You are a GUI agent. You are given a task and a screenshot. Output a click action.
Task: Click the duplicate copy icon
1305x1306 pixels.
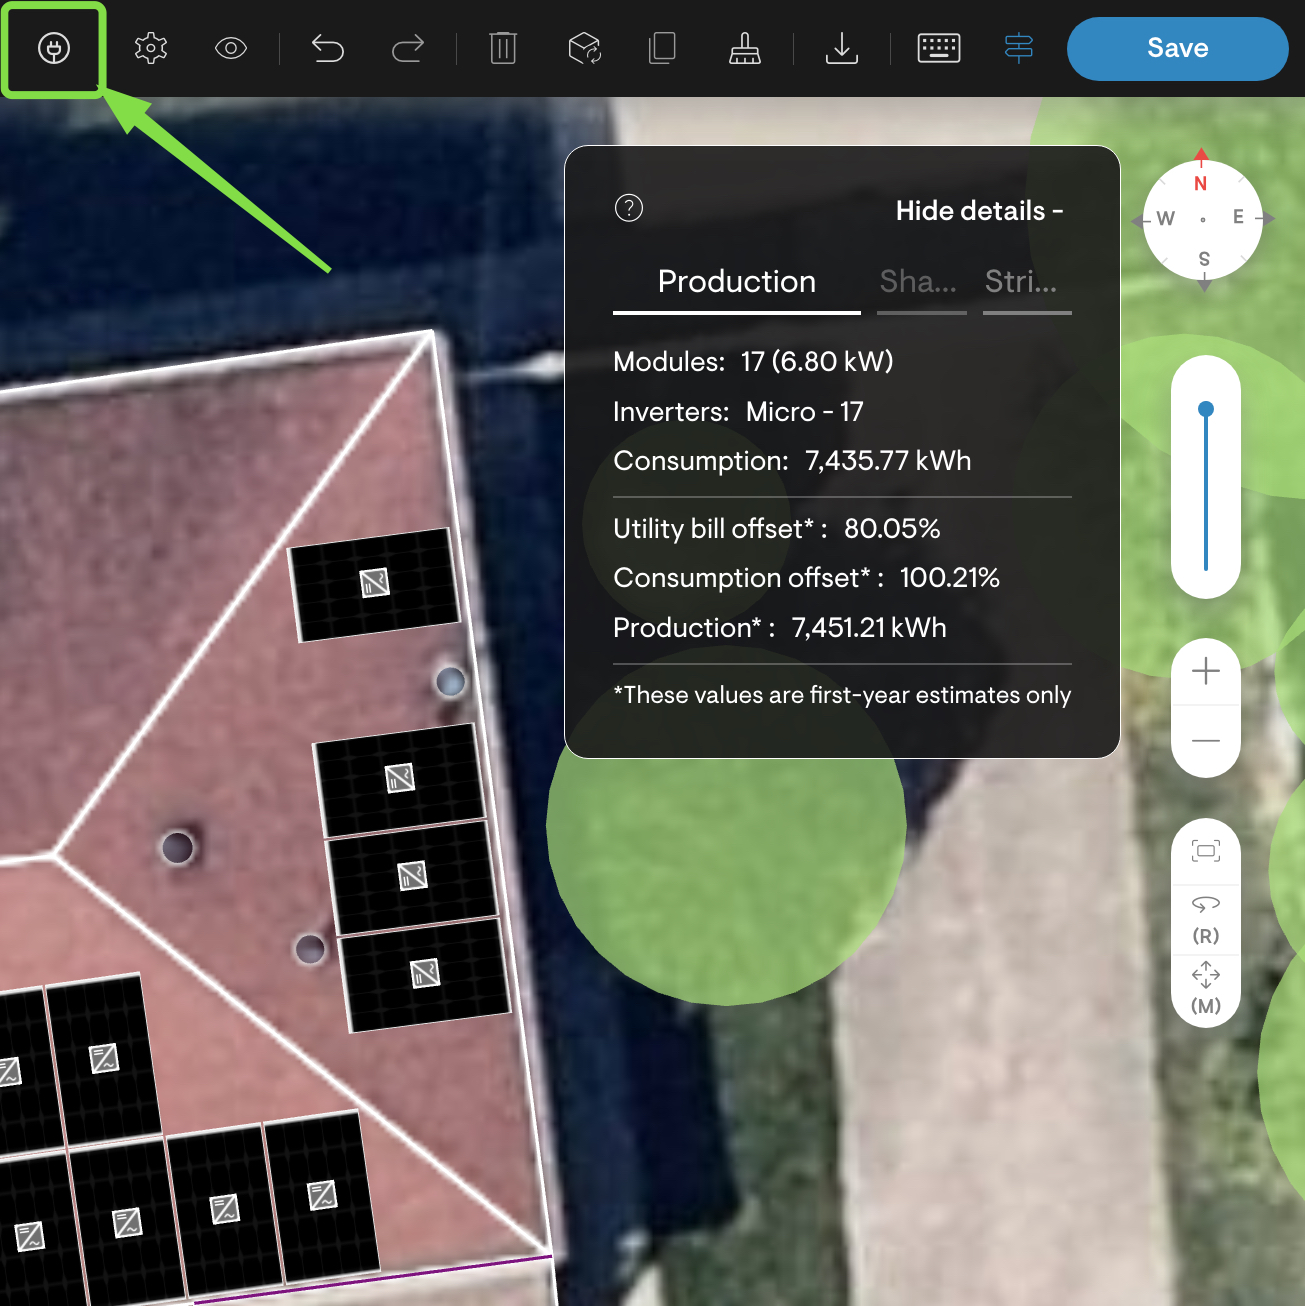point(662,48)
